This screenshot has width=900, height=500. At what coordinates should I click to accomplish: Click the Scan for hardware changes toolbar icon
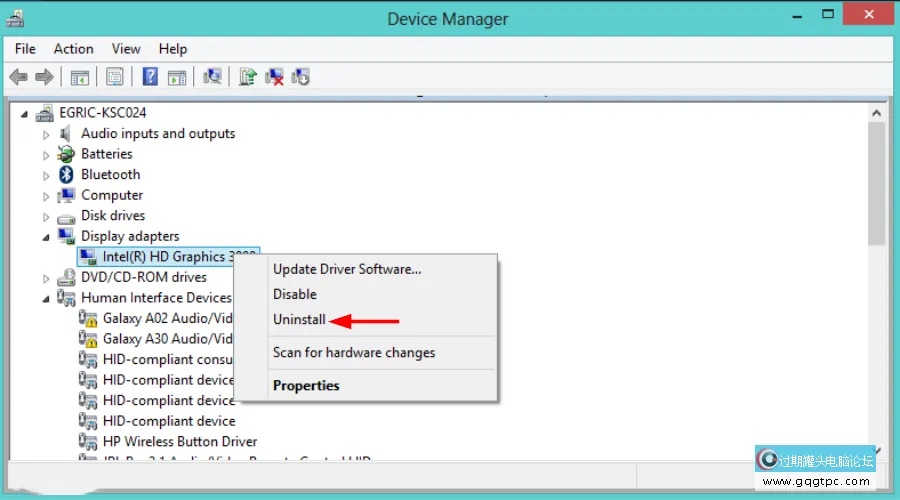pyautogui.click(x=212, y=77)
